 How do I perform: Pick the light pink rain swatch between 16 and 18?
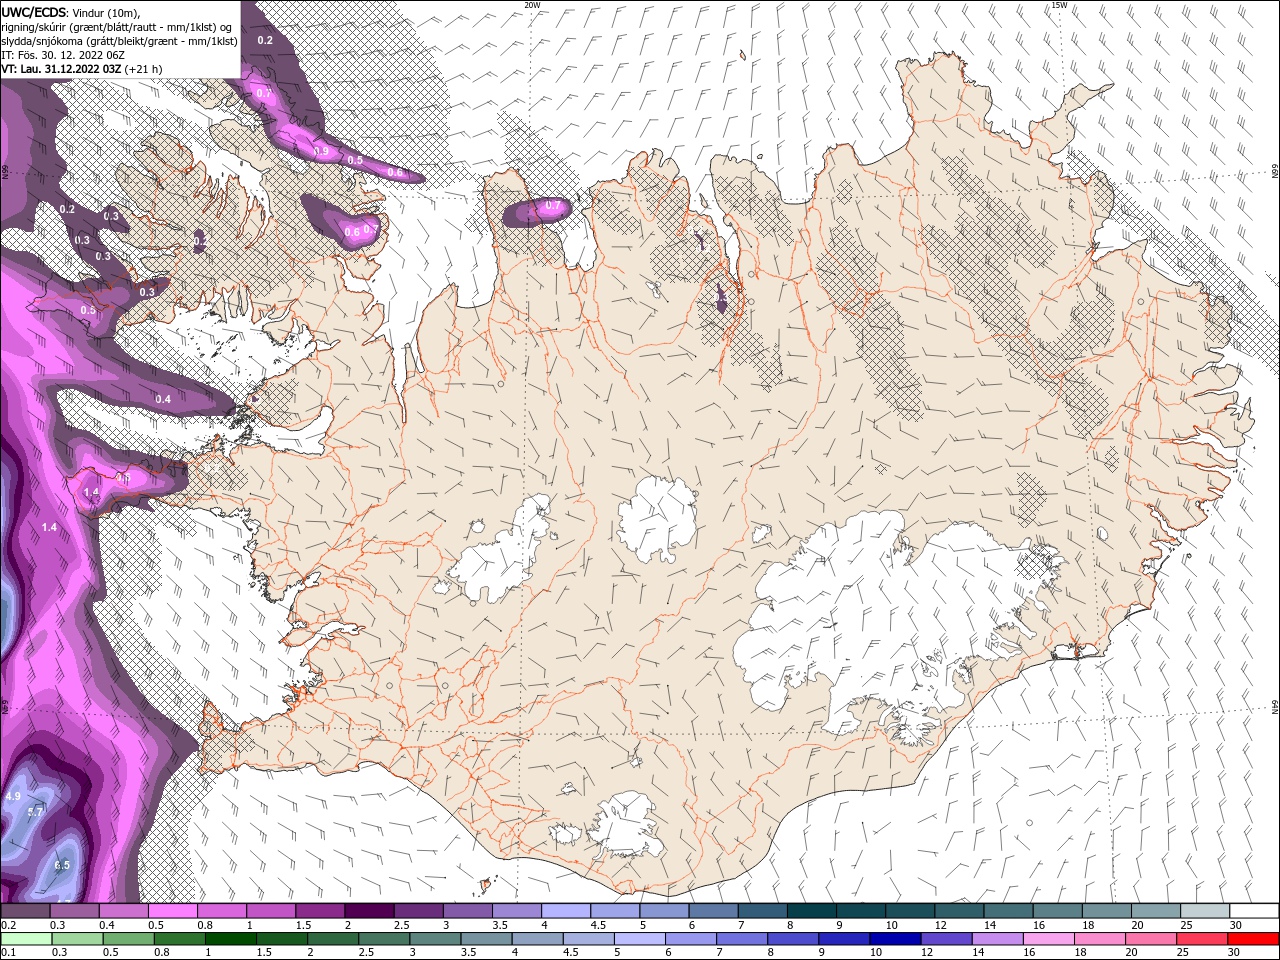1048,938
